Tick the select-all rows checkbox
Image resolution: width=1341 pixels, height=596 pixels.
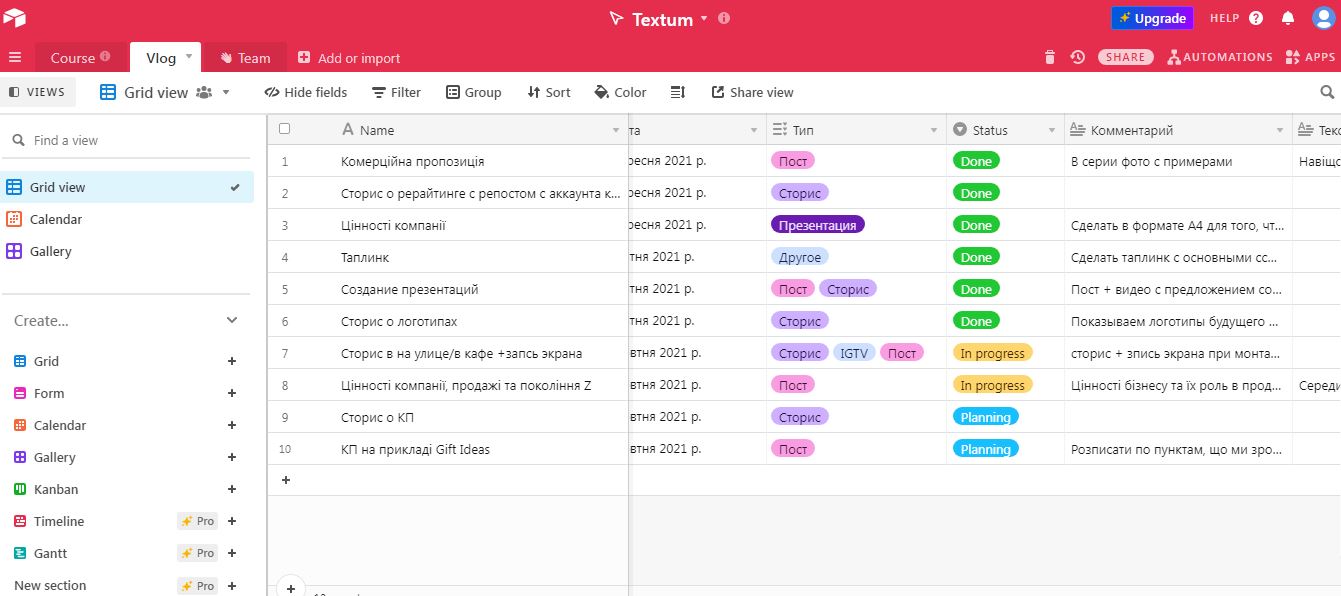285,129
